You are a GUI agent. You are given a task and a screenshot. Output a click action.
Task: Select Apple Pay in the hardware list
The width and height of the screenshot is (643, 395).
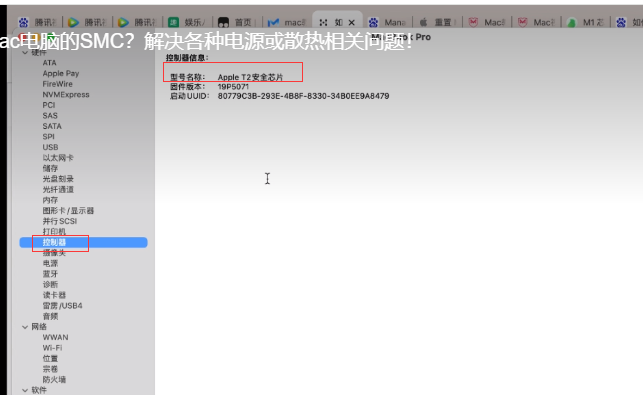(61, 73)
